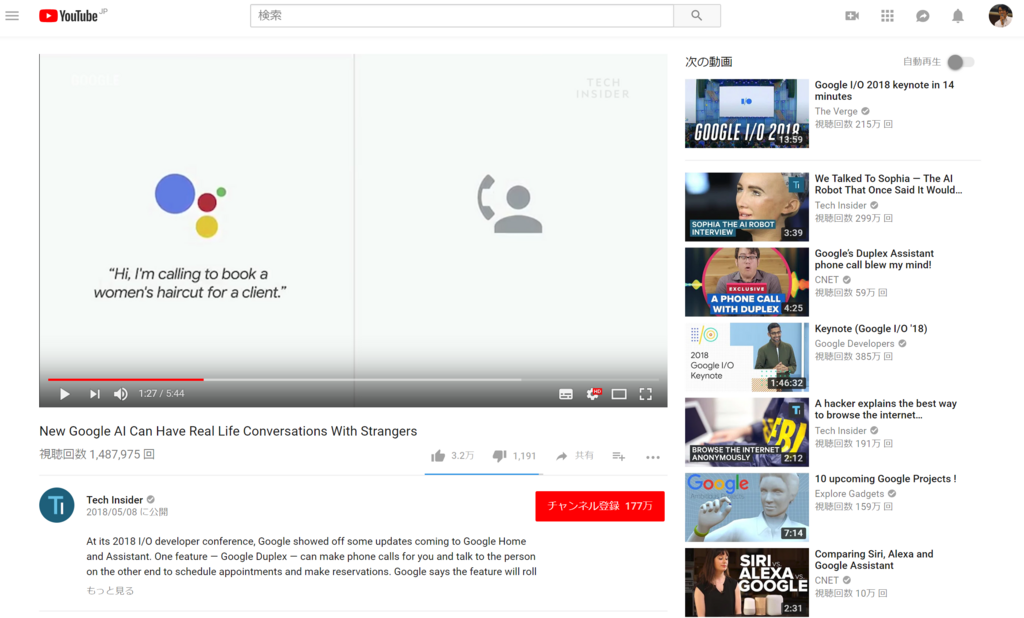Open 'Comparing Siri, Alexa and Google Assistant' title
Image resolution: width=1024 pixels, height=618 pixels.
[x=874, y=560]
